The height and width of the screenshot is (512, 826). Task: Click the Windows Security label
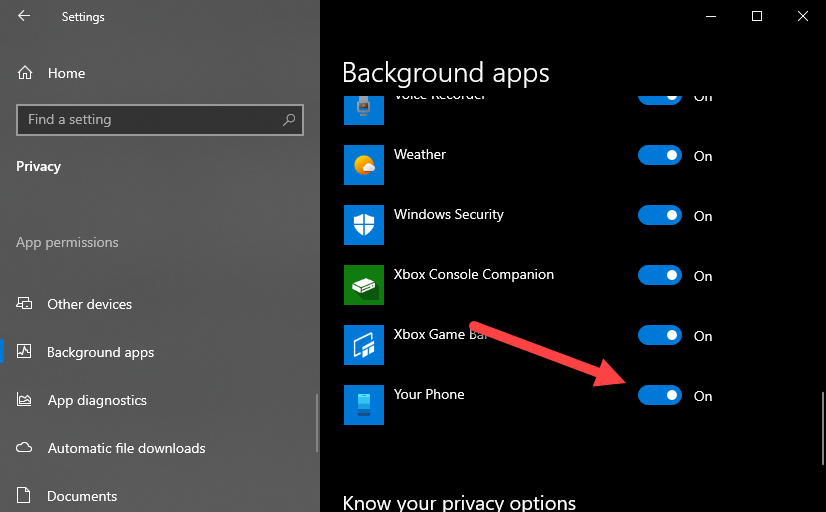click(449, 214)
